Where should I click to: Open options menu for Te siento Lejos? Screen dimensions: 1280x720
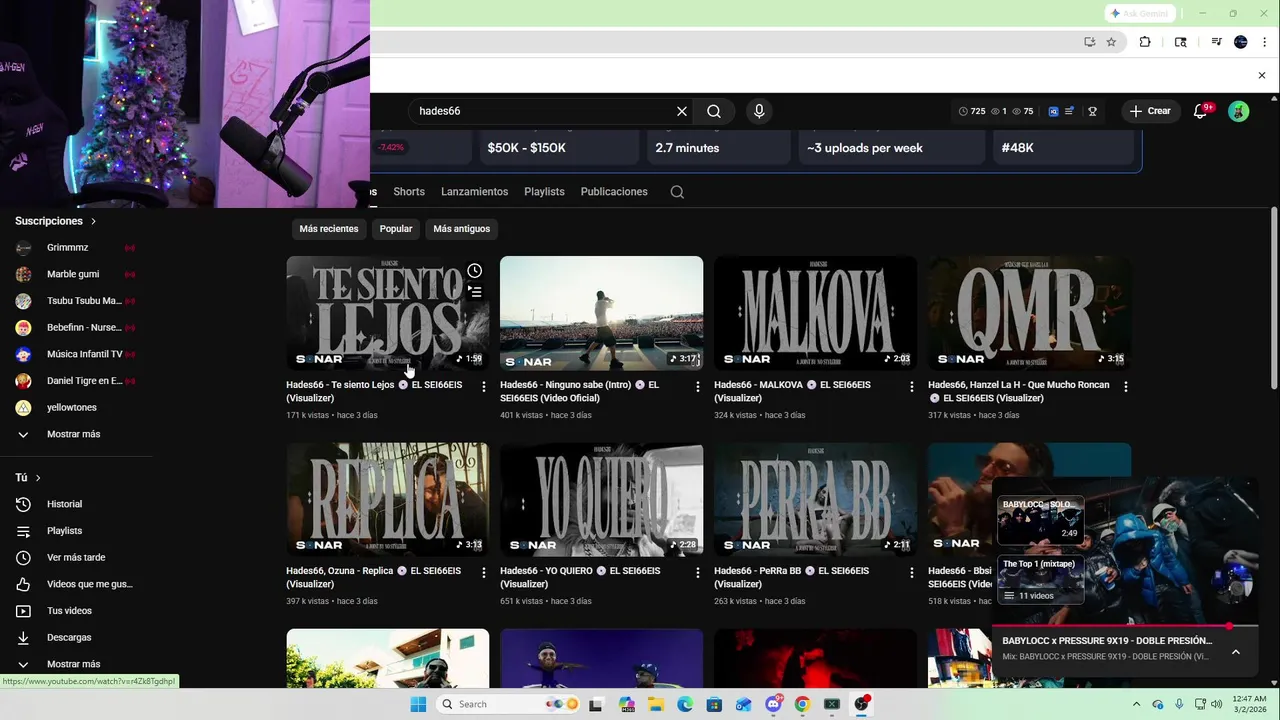[484, 386]
